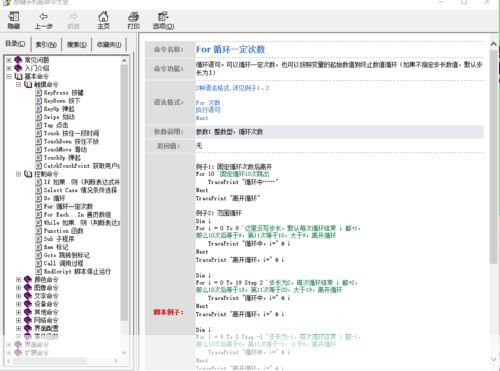
Task: Click the book icon beside 文字命令
Action: (x=28, y=296)
